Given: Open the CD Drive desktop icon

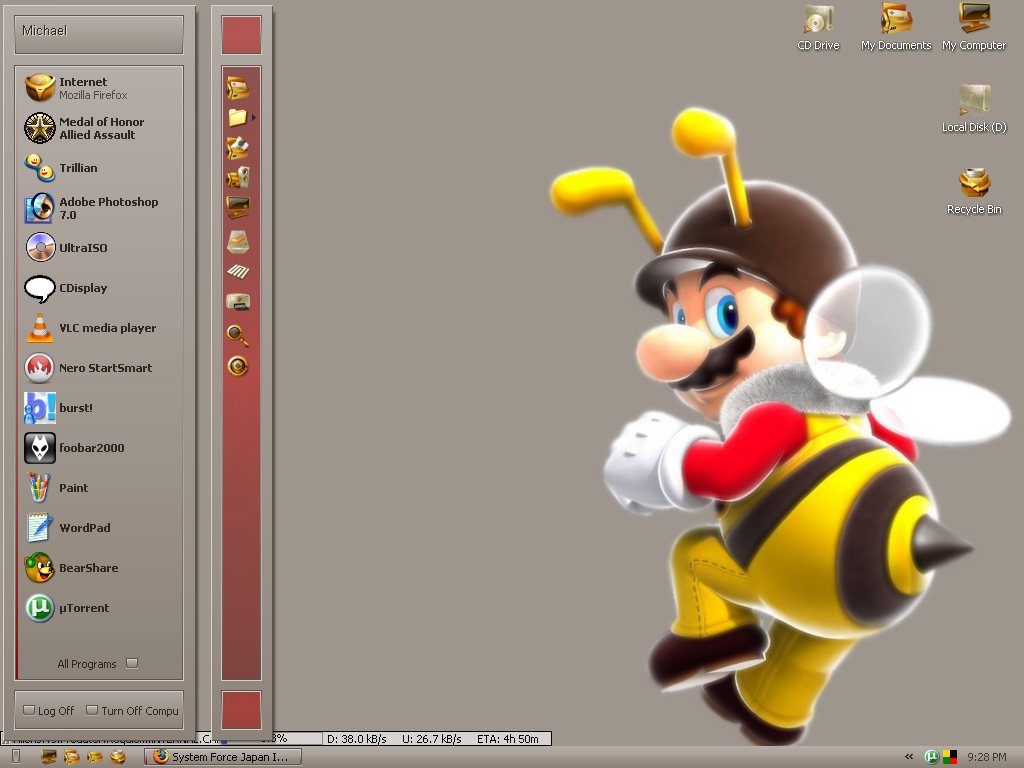Looking at the screenshot, I should pos(818,28).
